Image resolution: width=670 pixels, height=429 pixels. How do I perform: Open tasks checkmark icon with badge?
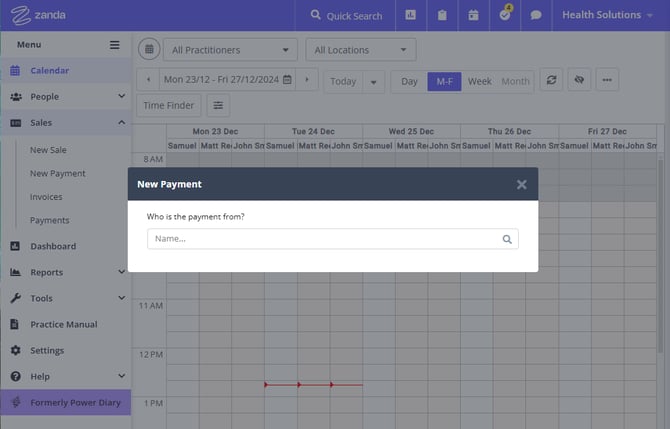(x=505, y=16)
